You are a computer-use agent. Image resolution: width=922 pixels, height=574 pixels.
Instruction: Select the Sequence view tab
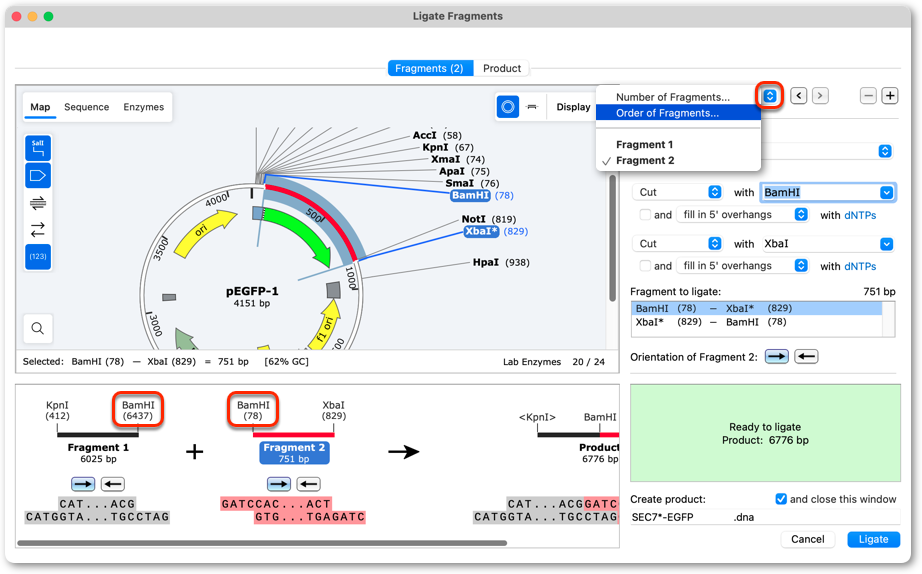86,106
